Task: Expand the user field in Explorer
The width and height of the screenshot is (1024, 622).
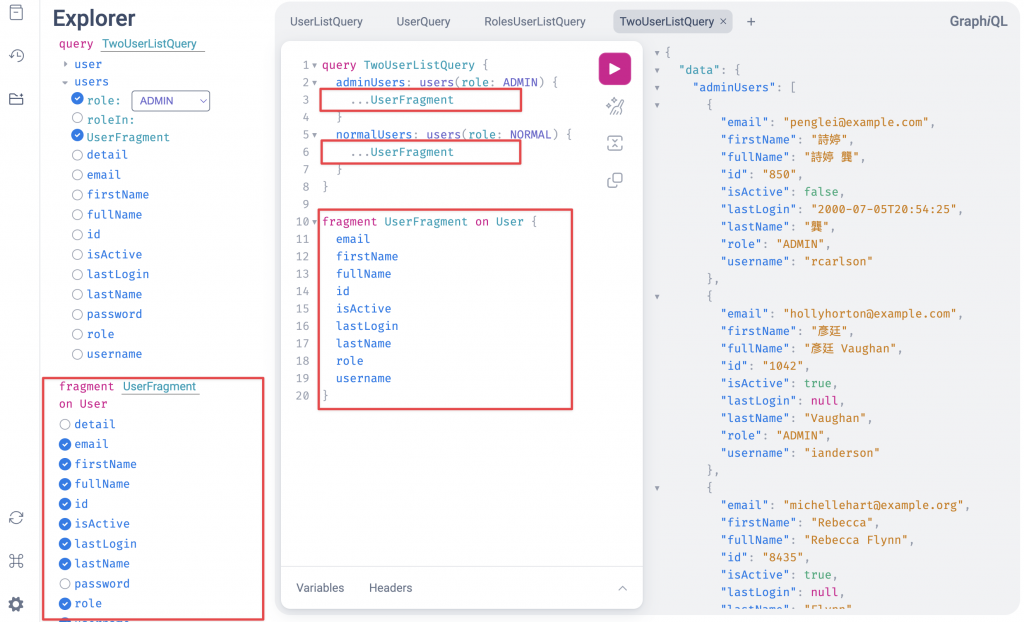Action: (65, 64)
